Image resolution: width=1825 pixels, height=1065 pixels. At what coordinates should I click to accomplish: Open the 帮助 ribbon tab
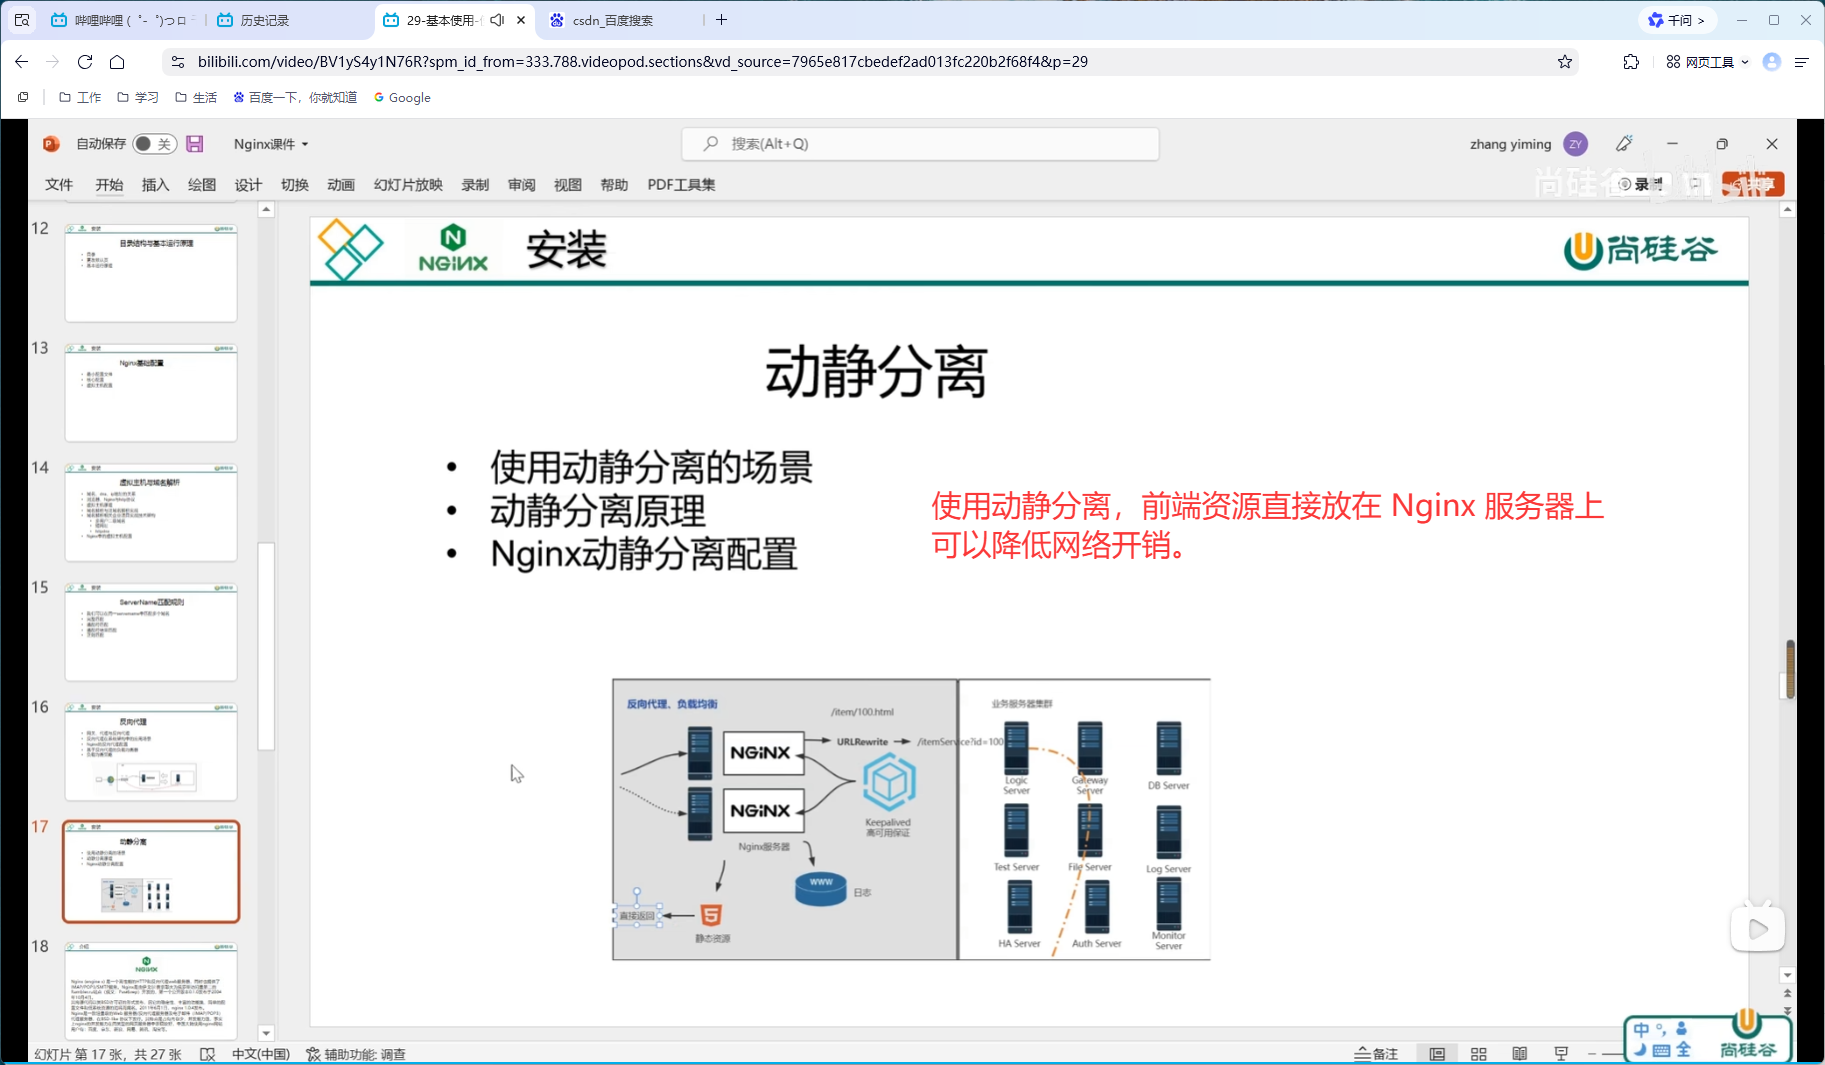click(x=614, y=185)
